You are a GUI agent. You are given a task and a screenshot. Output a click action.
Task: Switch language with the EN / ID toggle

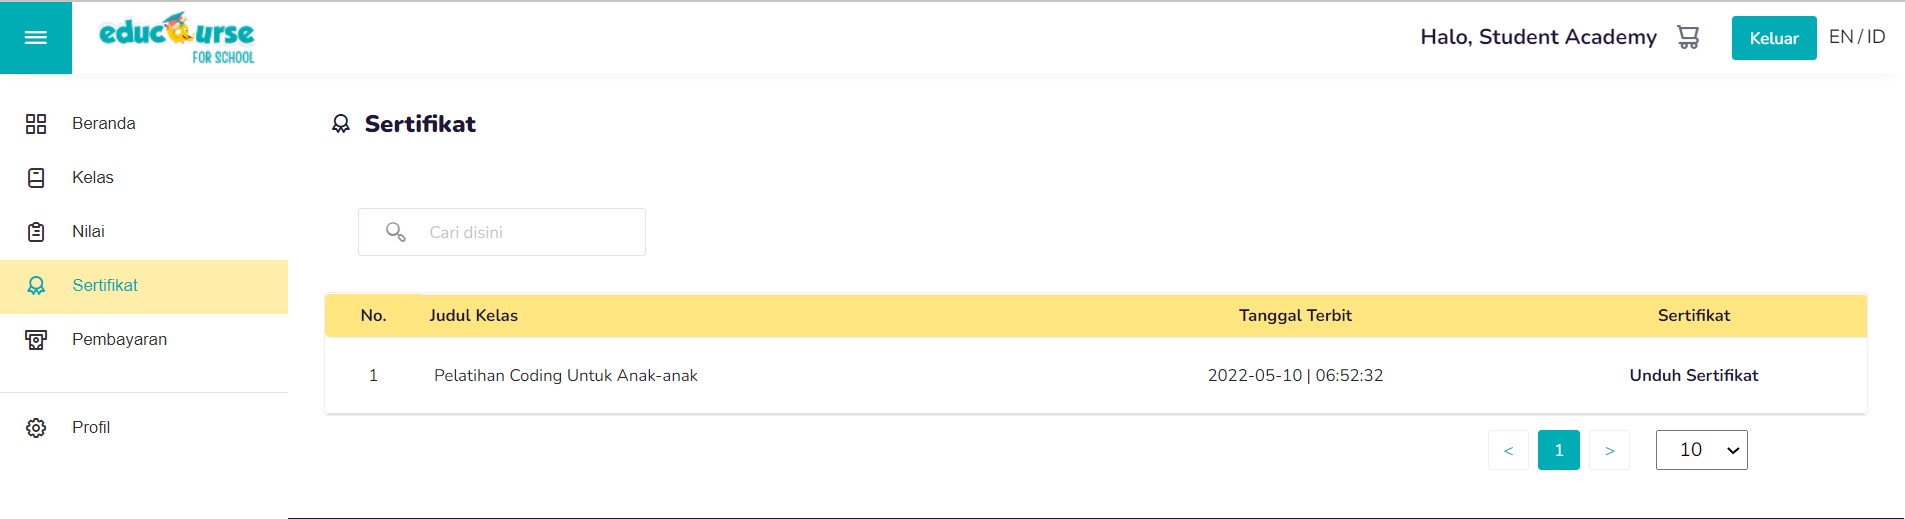1857,37
